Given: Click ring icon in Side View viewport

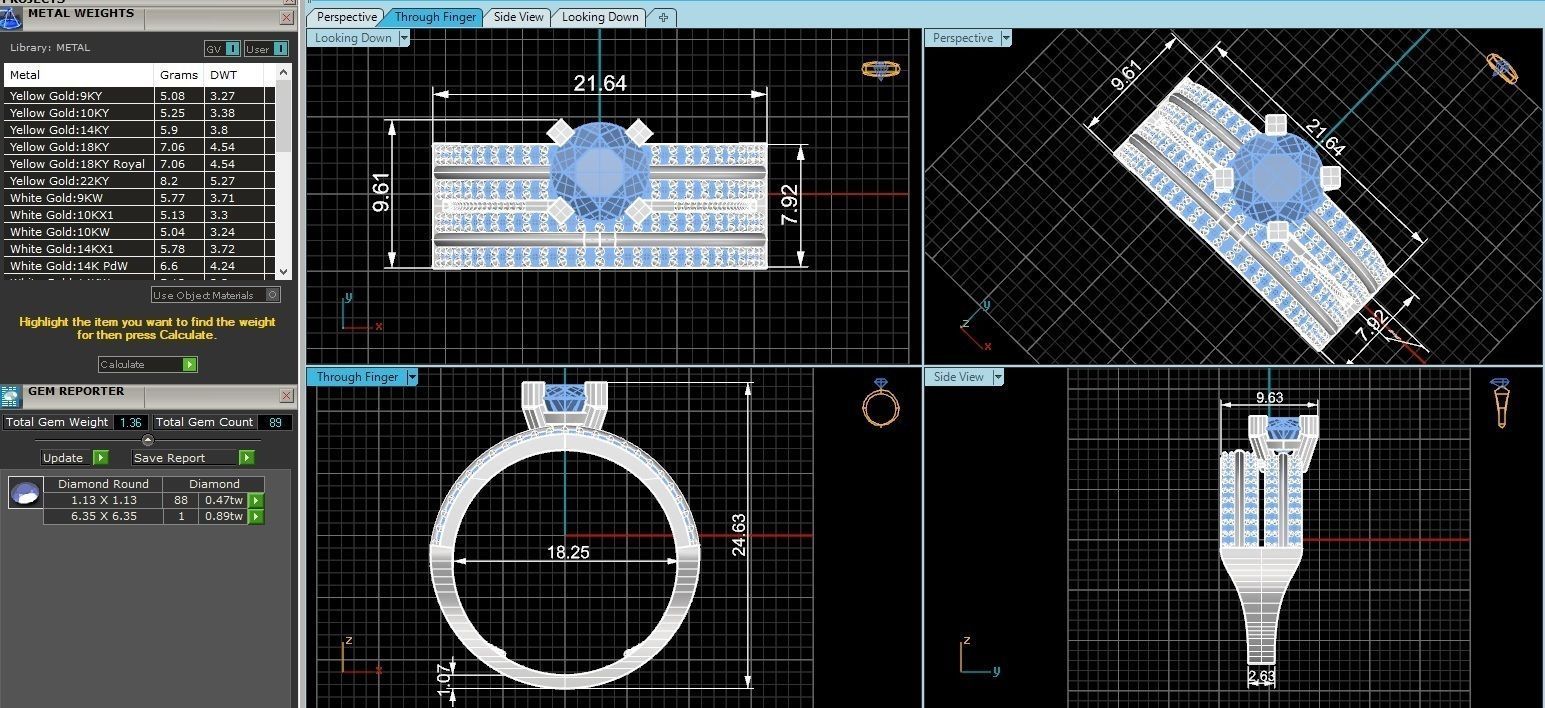Looking at the screenshot, I should [x=1500, y=403].
